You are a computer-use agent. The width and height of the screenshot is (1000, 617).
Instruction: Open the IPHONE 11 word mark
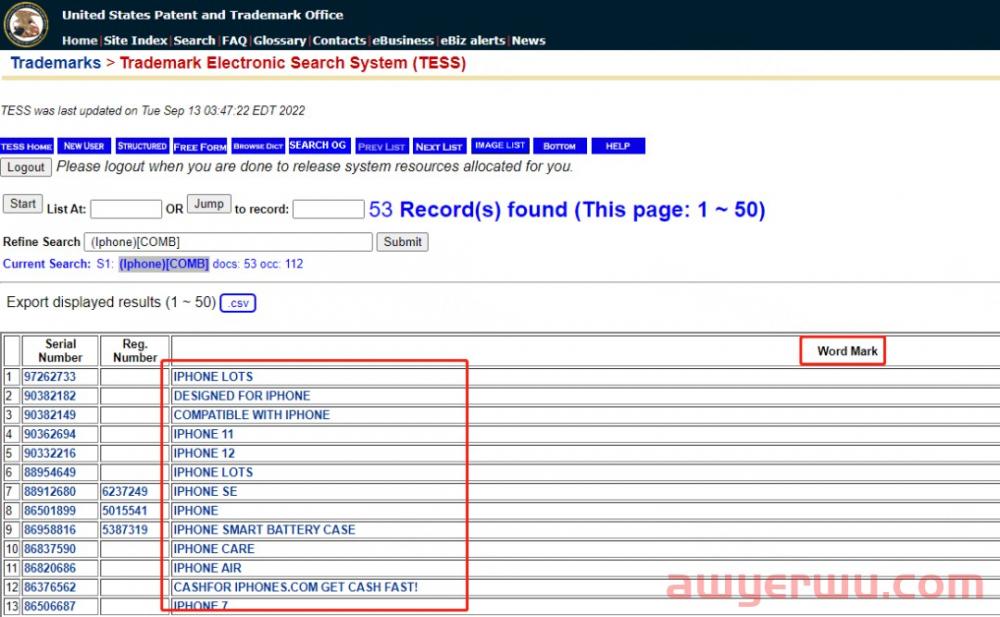coord(203,434)
